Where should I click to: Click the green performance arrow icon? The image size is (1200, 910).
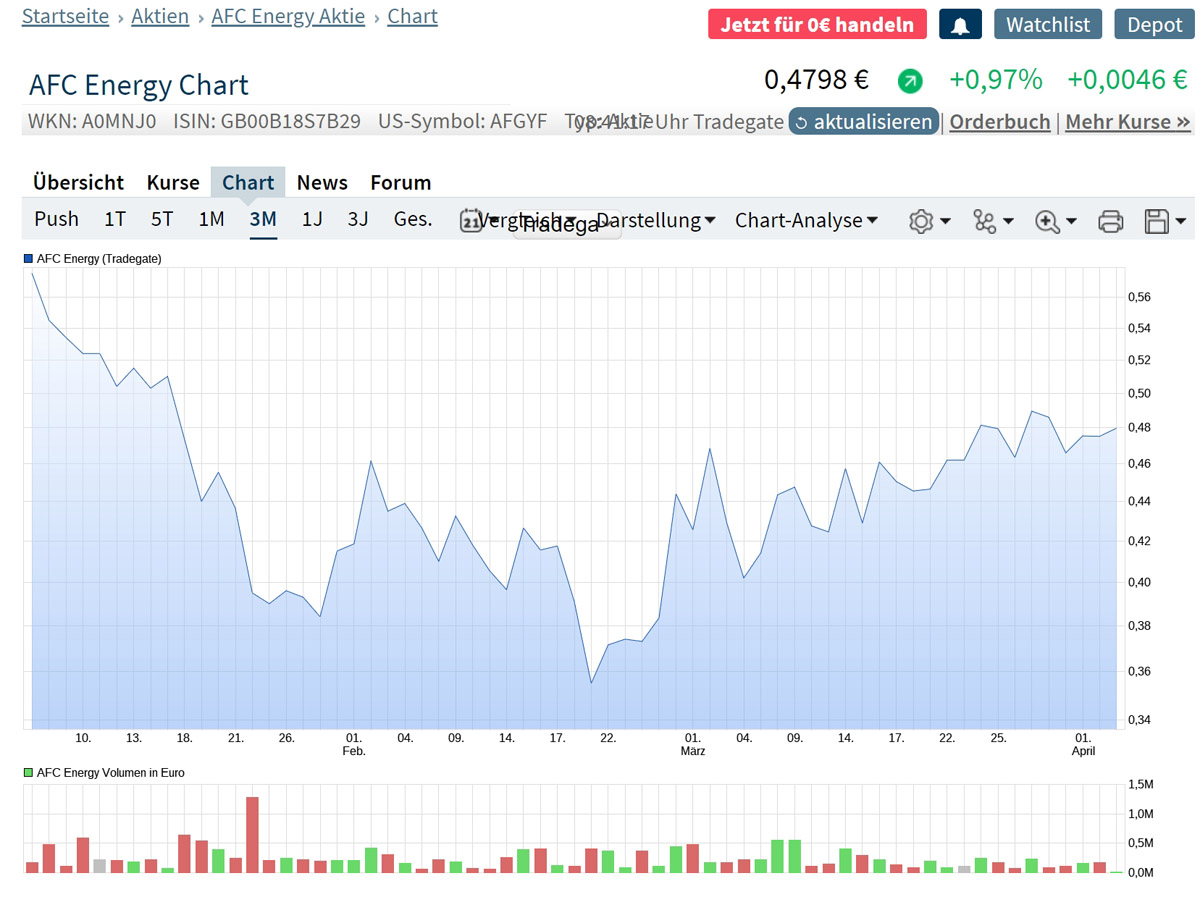click(x=909, y=79)
